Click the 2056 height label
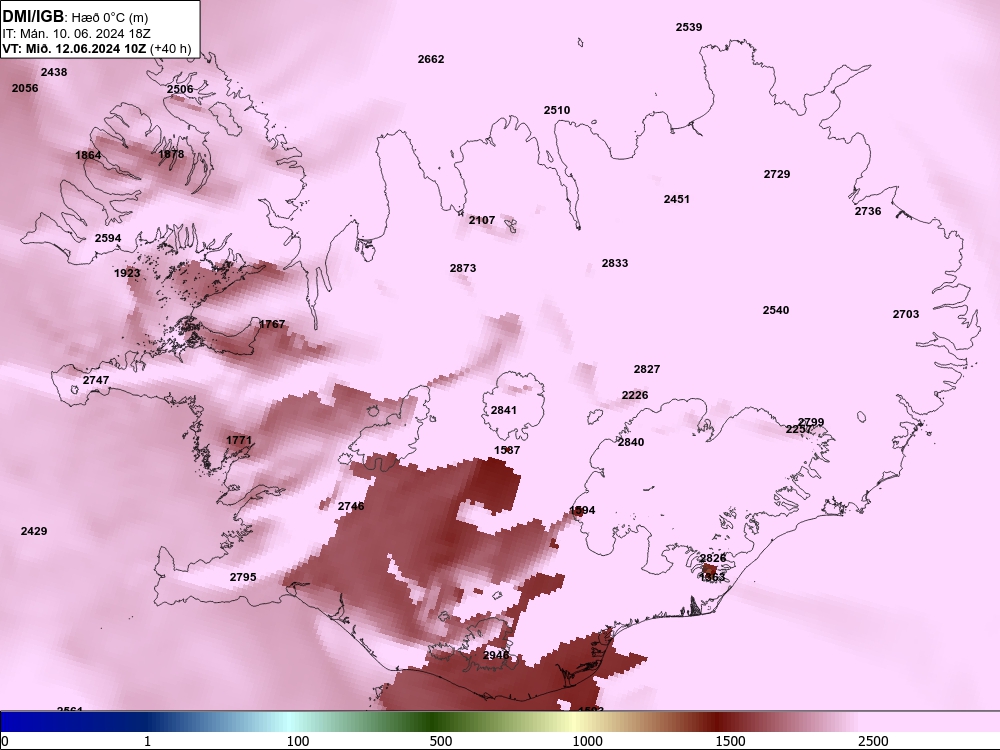1000x750 pixels. pyautogui.click(x=25, y=88)
